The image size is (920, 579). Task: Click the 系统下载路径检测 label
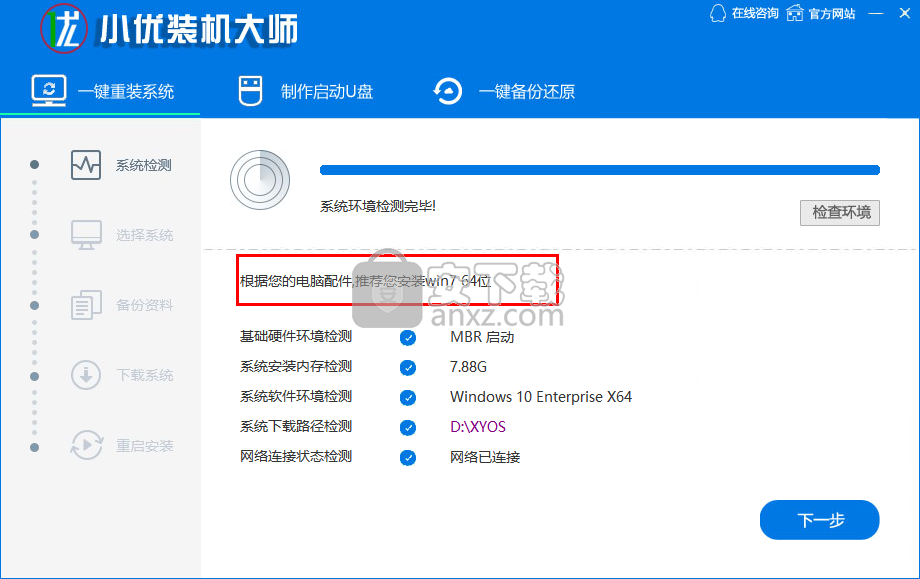click(296, 426)
